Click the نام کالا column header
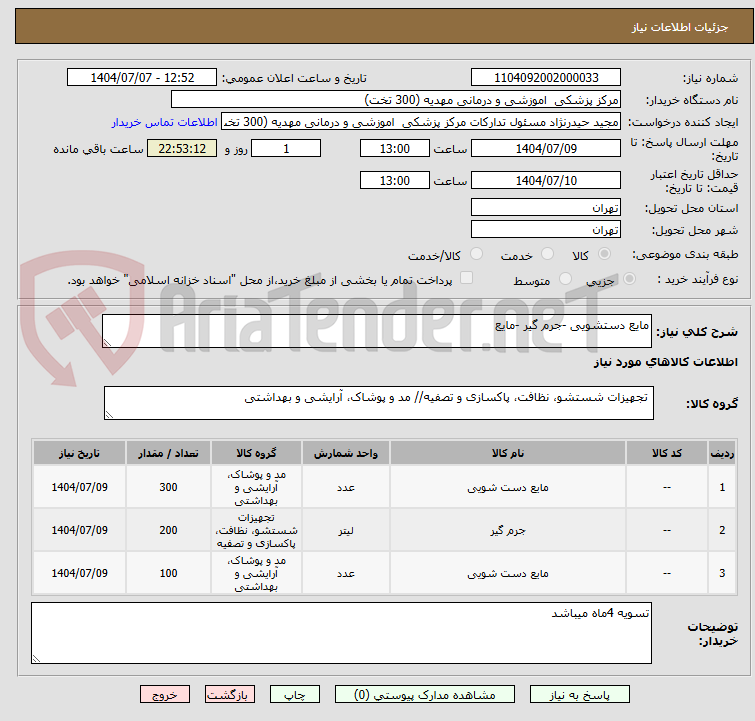The image size is (755, 721). (x=507, y=453)
